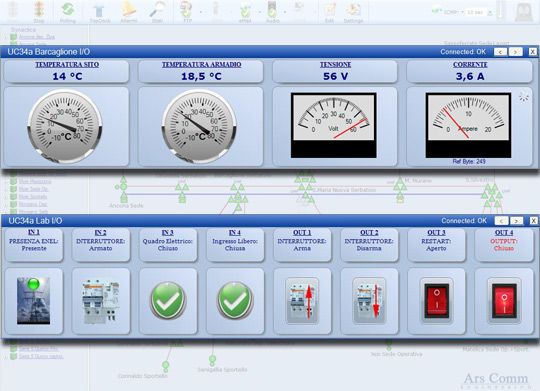The height and width of the screenshot is (391, 540).
Task: Go to previous device in Barcaglione panel
Action: pyautogui.click(x=500, y=52)
